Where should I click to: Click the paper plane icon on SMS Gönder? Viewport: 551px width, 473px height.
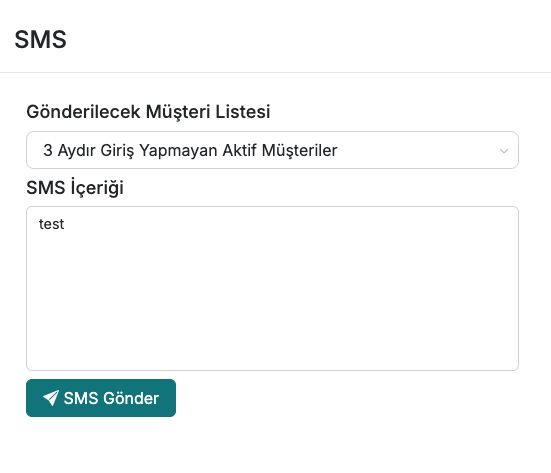[51, 398]
